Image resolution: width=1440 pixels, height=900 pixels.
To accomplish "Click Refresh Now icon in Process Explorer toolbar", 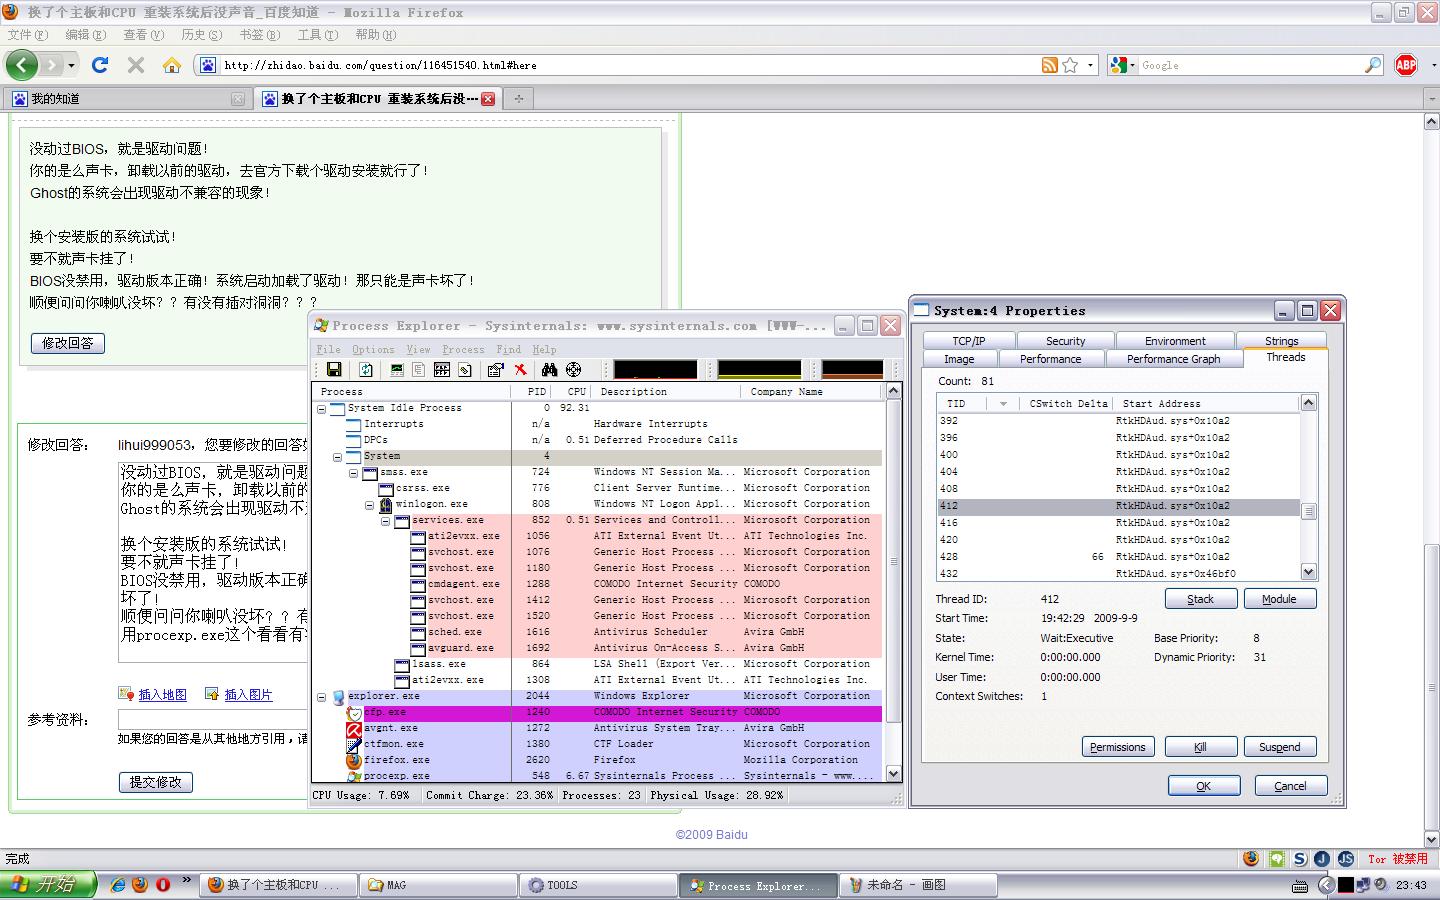I will 366,370.
